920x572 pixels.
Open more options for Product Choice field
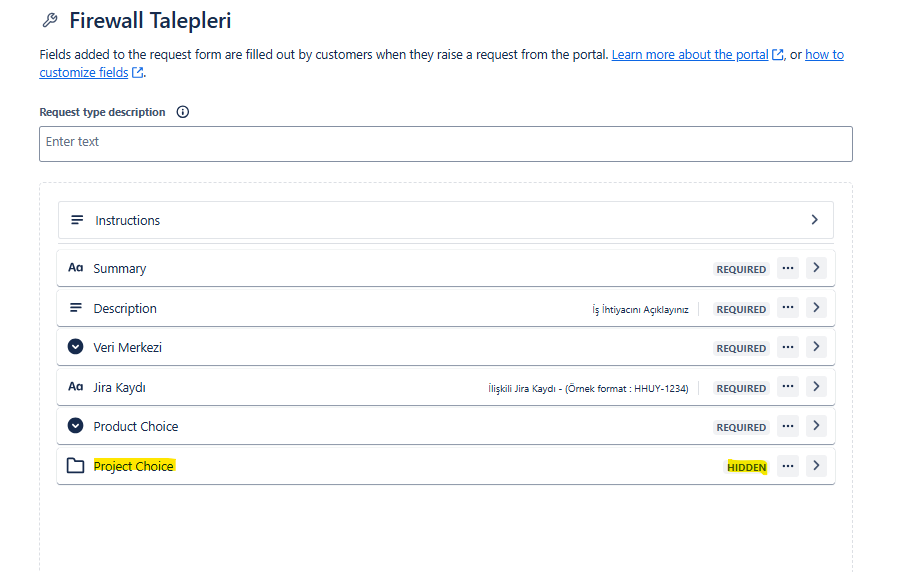coord(787,426)
